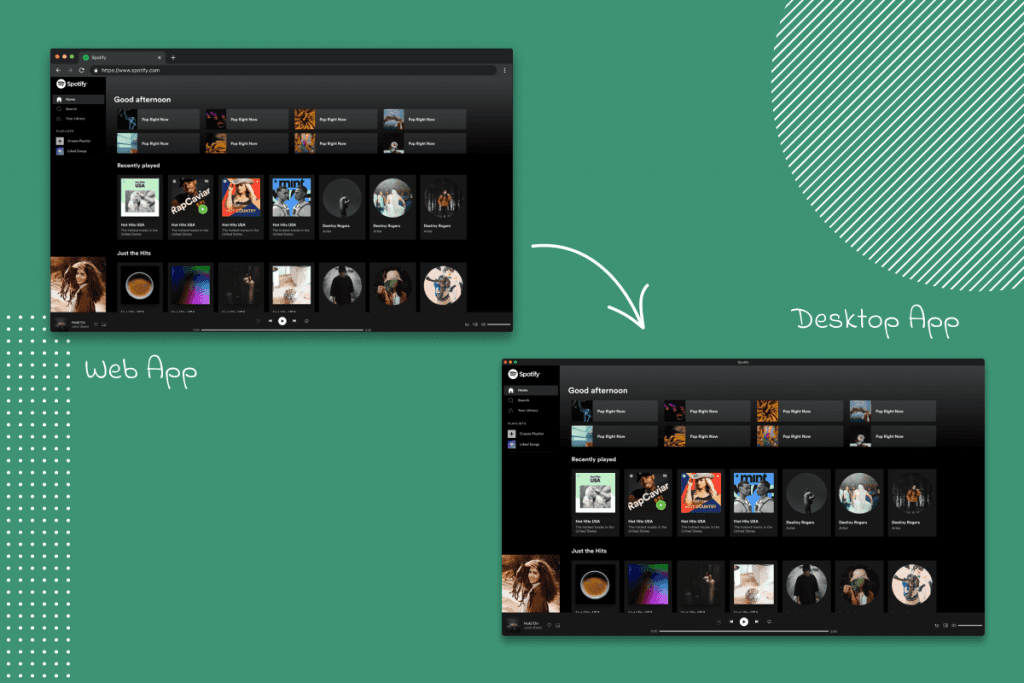Screen dimensions: 1024x683
Task: Open rainbow gradient album in Desktop App
Action: pyautogui.click(x=648, y=586)
